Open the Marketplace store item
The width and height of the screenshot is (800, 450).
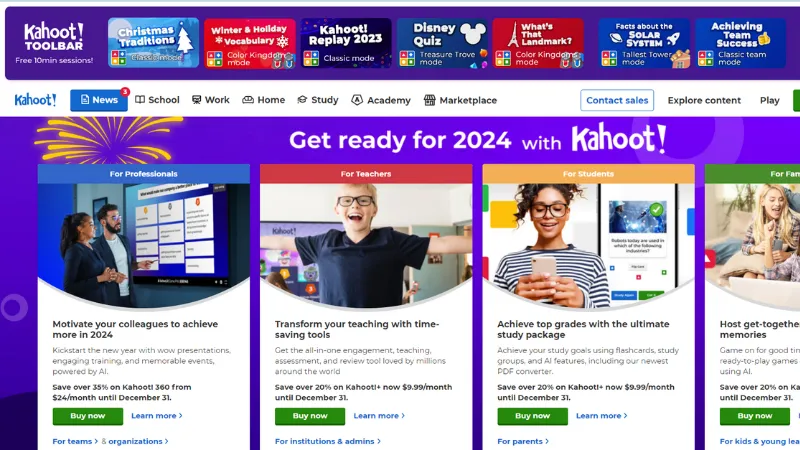460,100
